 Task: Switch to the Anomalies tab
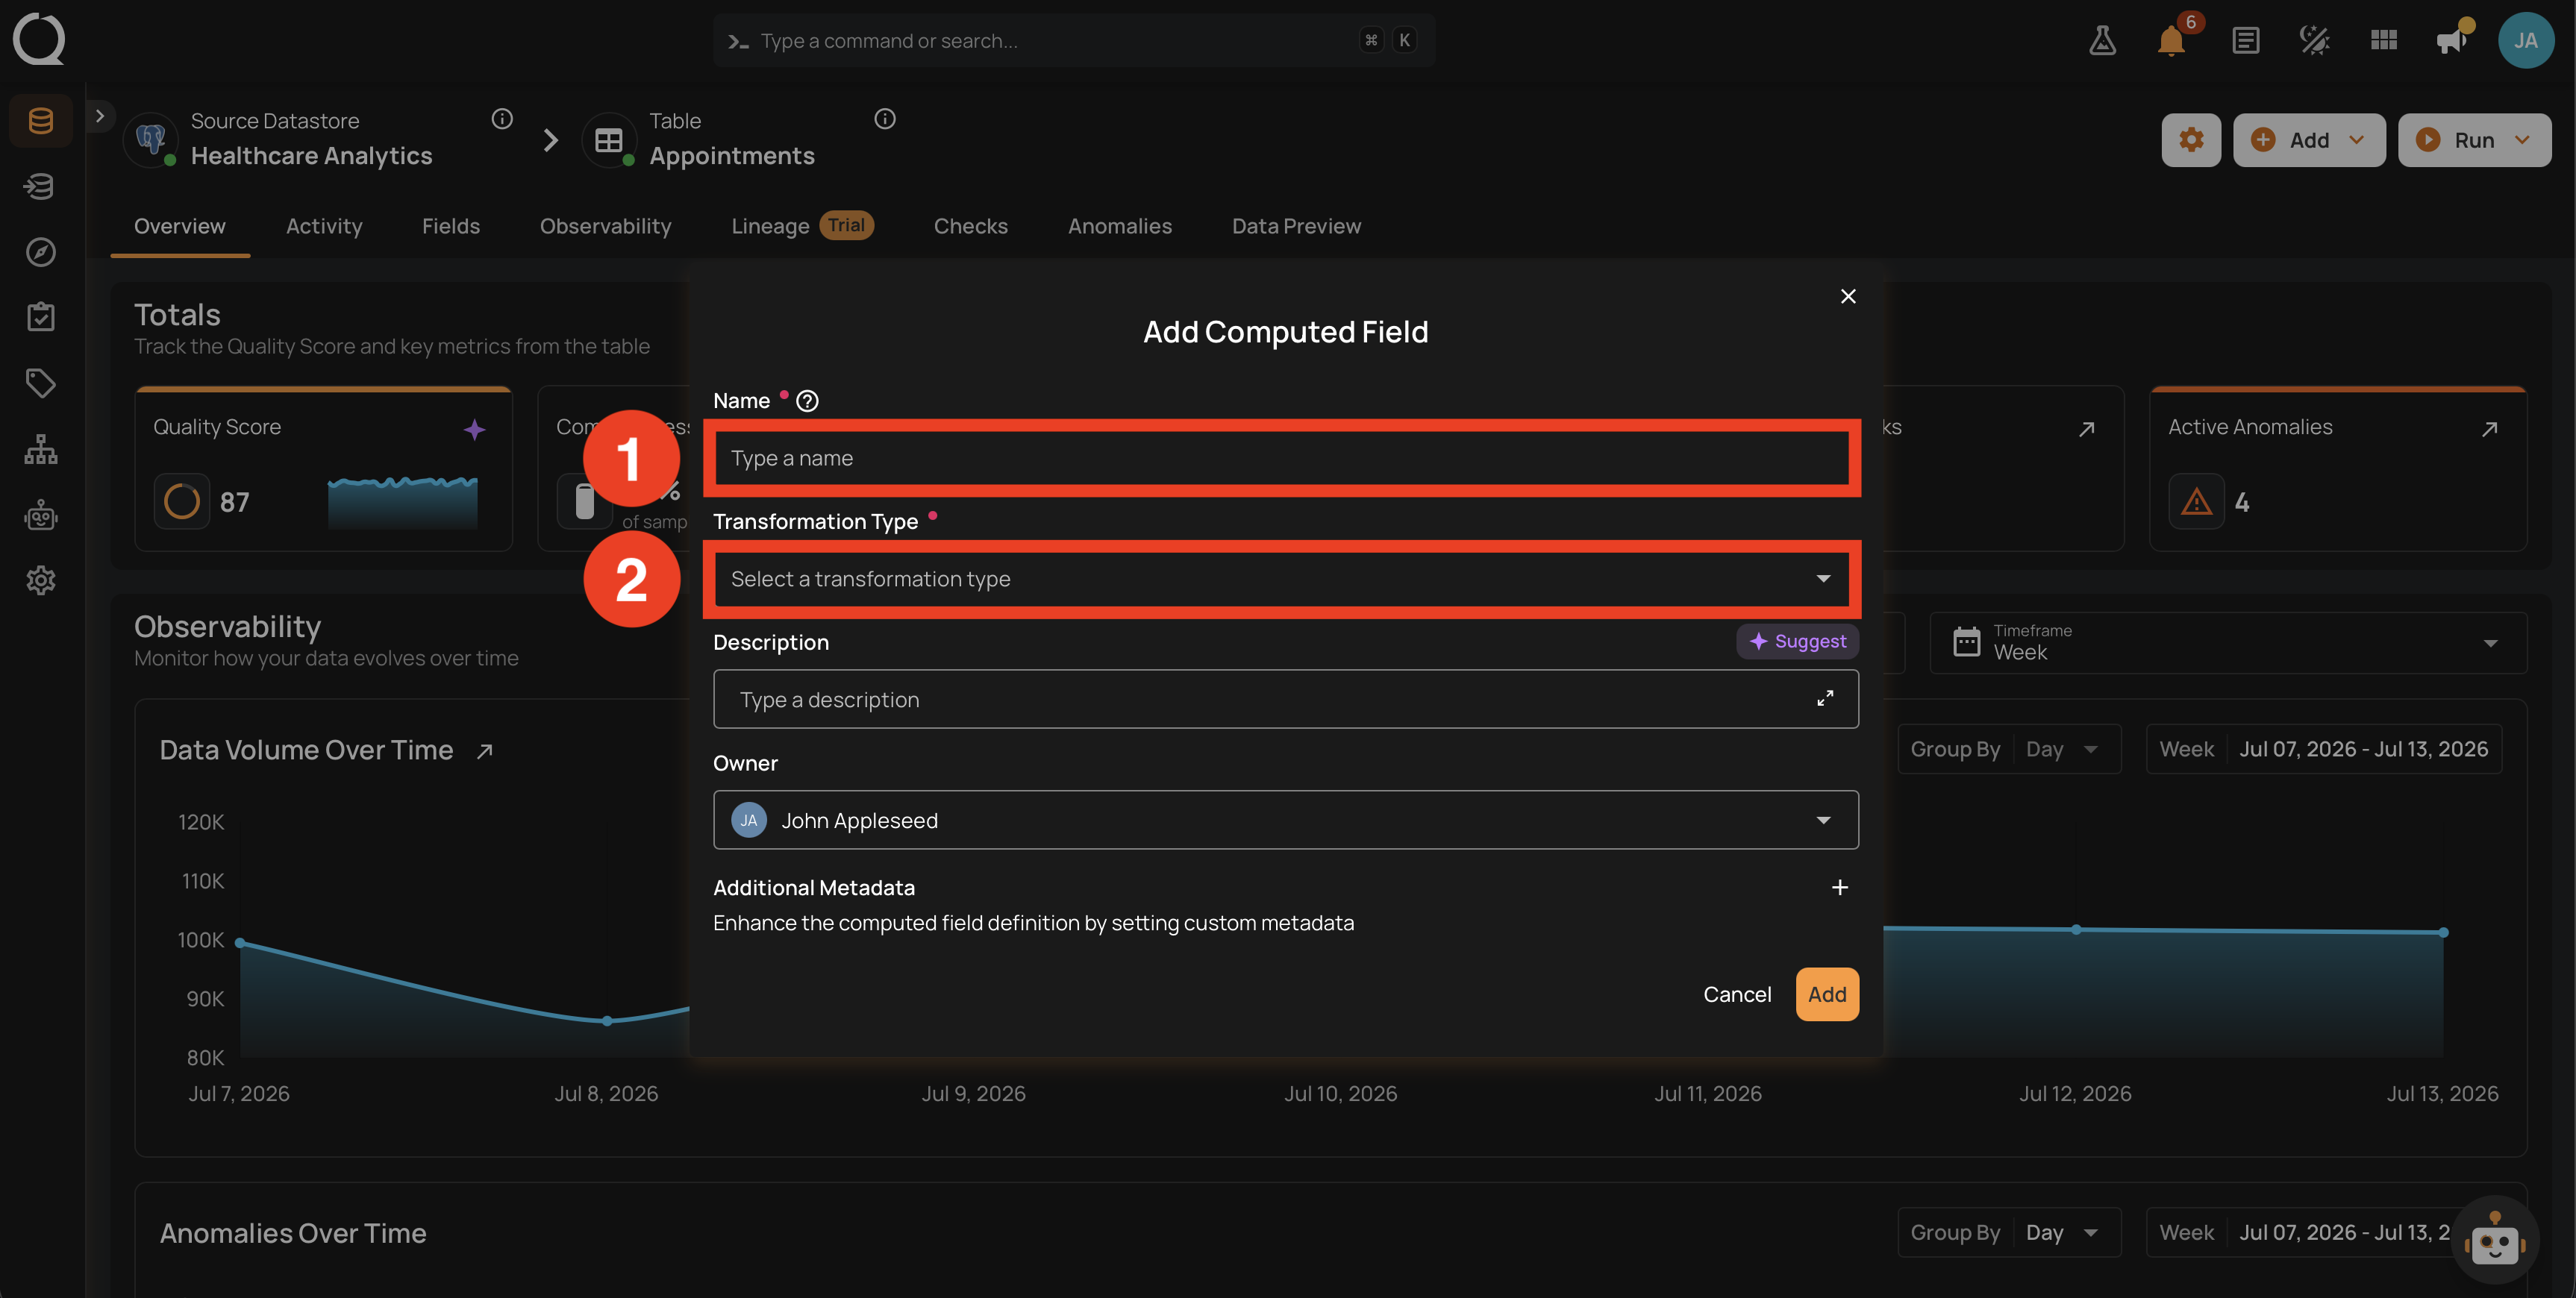click(x=1119, y=226)
